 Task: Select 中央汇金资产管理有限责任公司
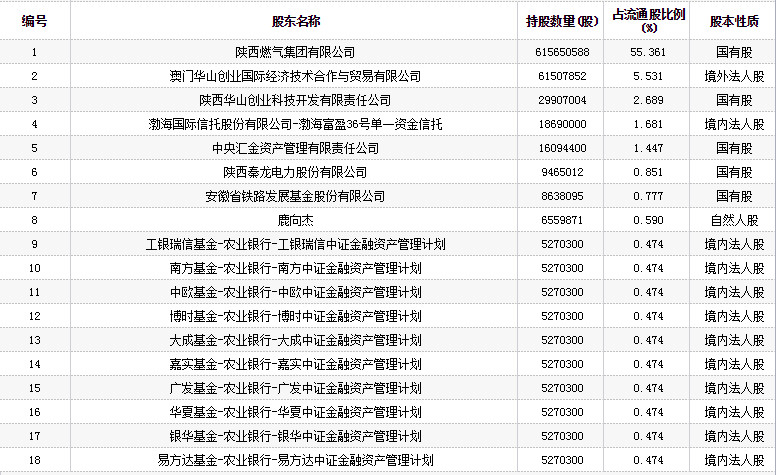click(295, 148)
